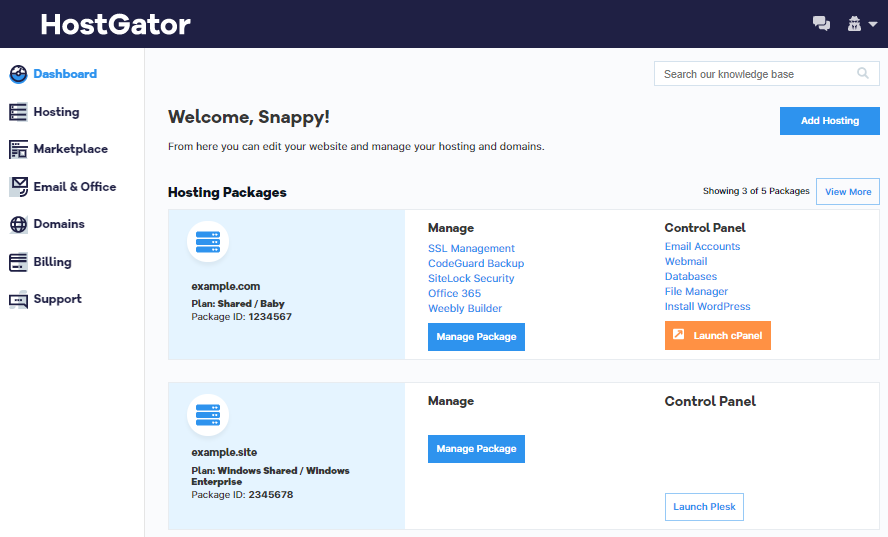This screenshot has height=537, width=888.
Task: Open Office 365 link
Action: click(x=454, y=293)
